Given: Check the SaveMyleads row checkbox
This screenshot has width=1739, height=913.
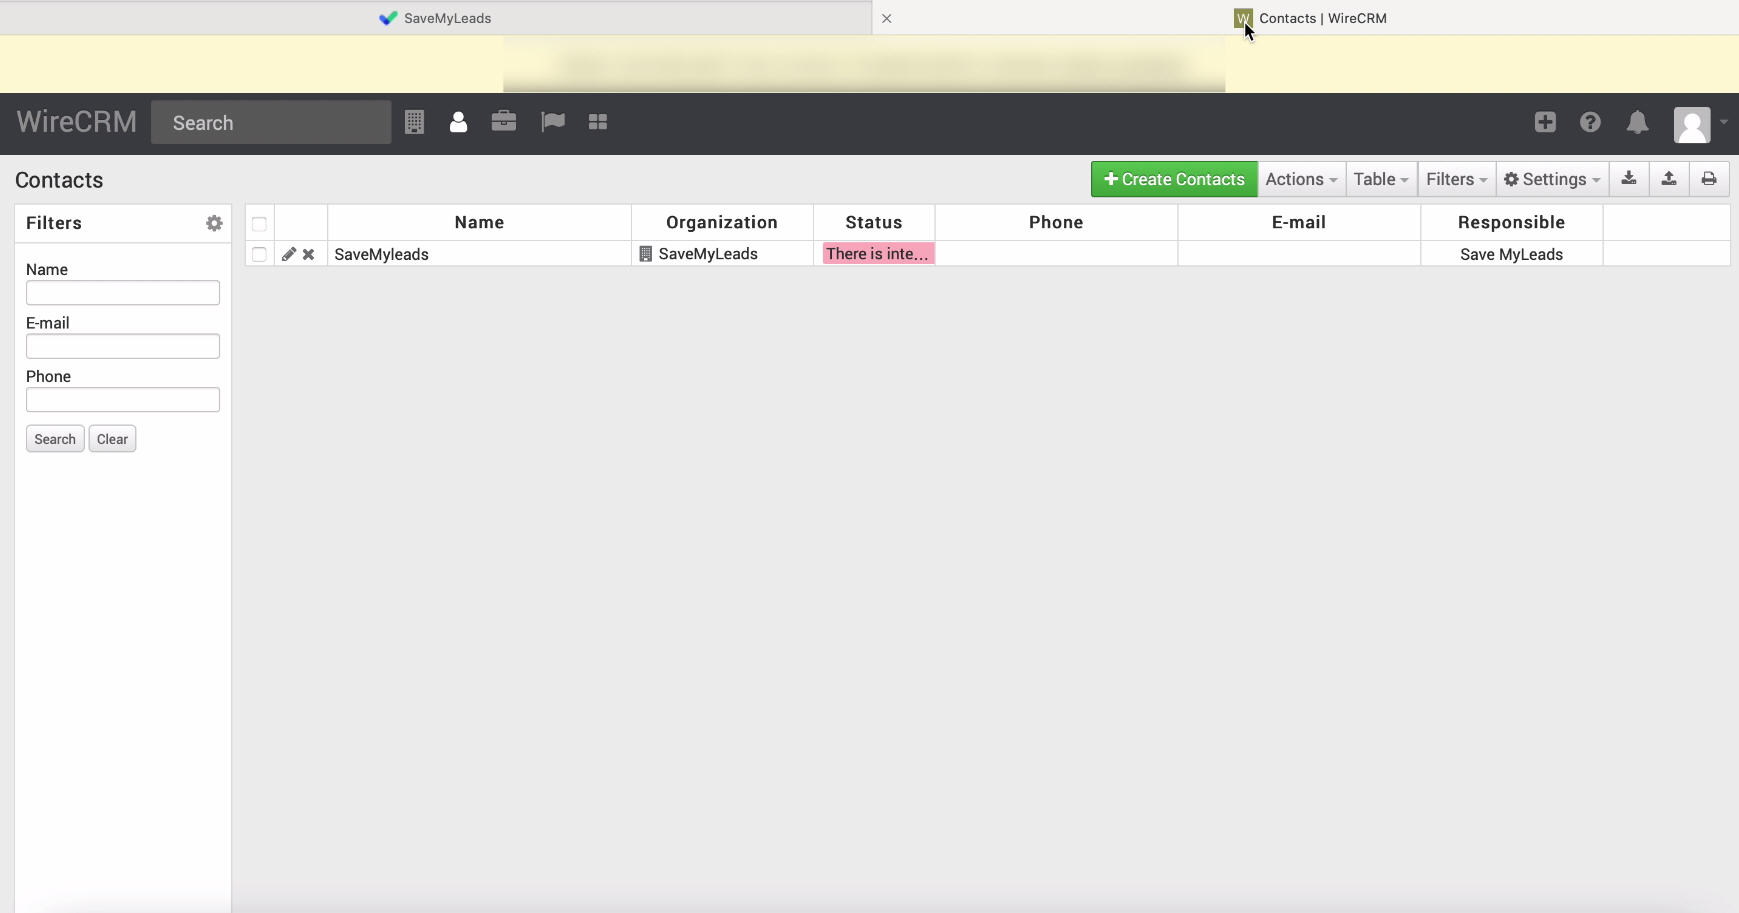Looking at the screenshot, I should pyautogui.click(x=259, y=254).
